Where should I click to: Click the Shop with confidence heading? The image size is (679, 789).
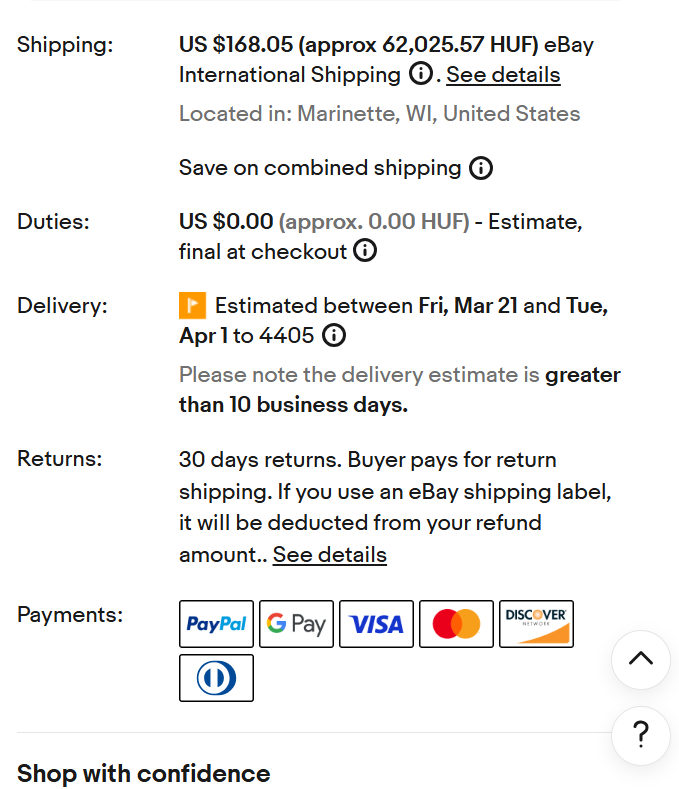[143, 773]
